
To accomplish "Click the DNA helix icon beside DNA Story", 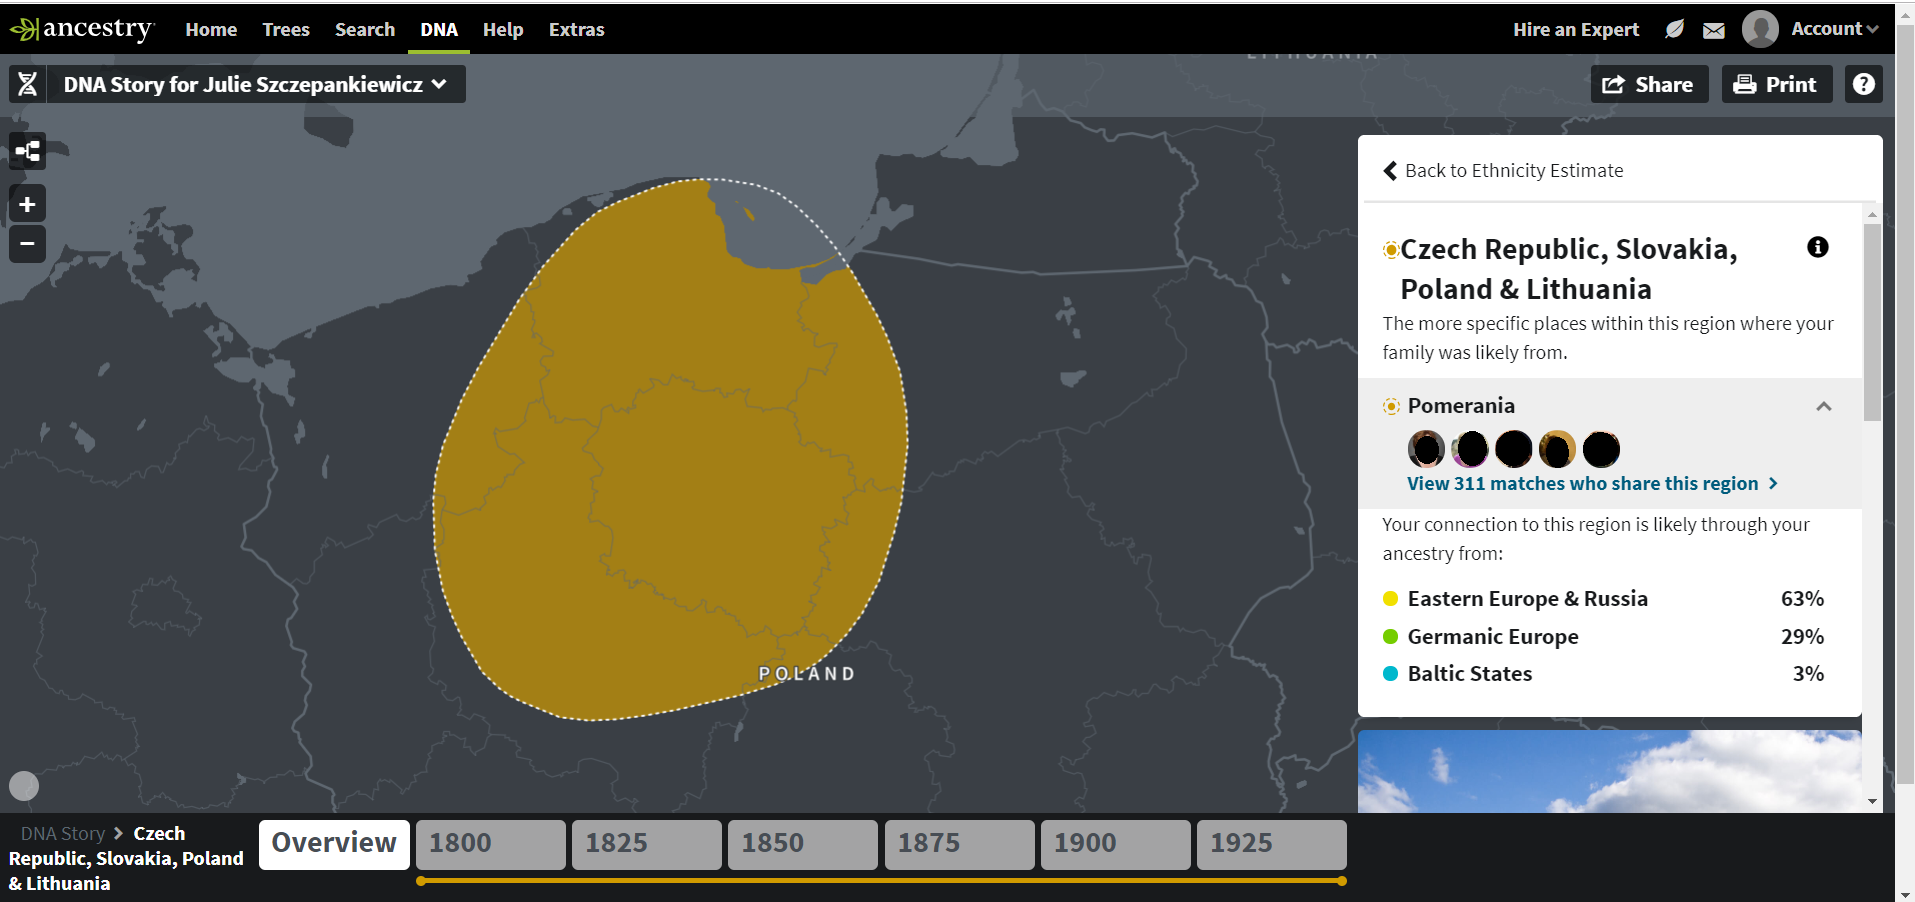I will [27, 83].
